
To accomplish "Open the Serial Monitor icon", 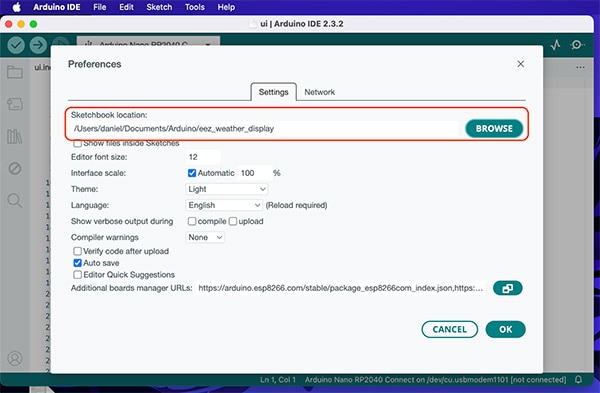I will tap(577, 45).
